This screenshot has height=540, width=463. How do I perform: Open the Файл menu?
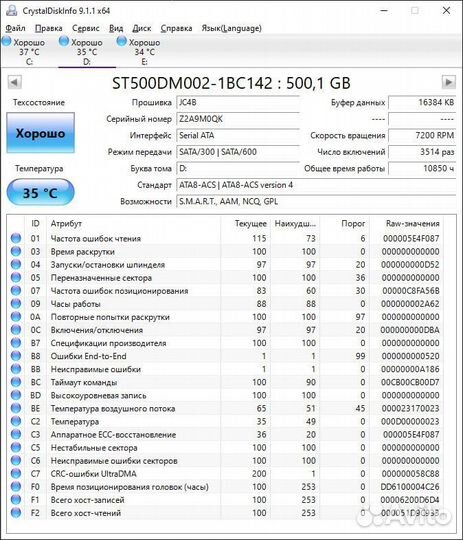(16, 28)
